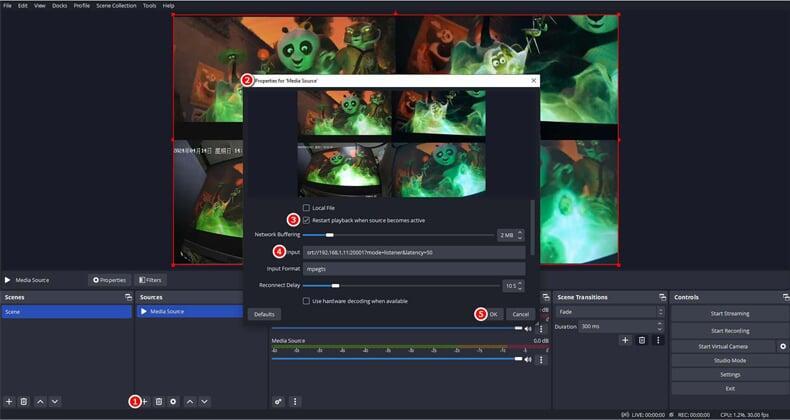Open the Scene Collection menu

click(116, 6)
